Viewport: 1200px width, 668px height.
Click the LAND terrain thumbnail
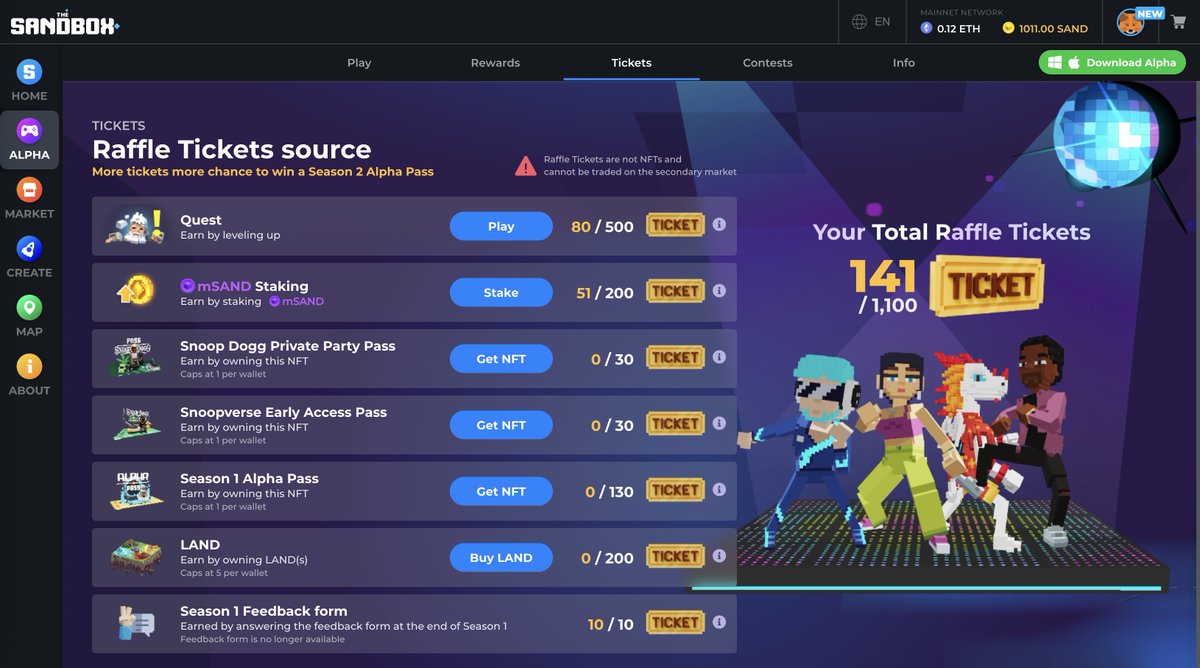click(x=135, y=557)
